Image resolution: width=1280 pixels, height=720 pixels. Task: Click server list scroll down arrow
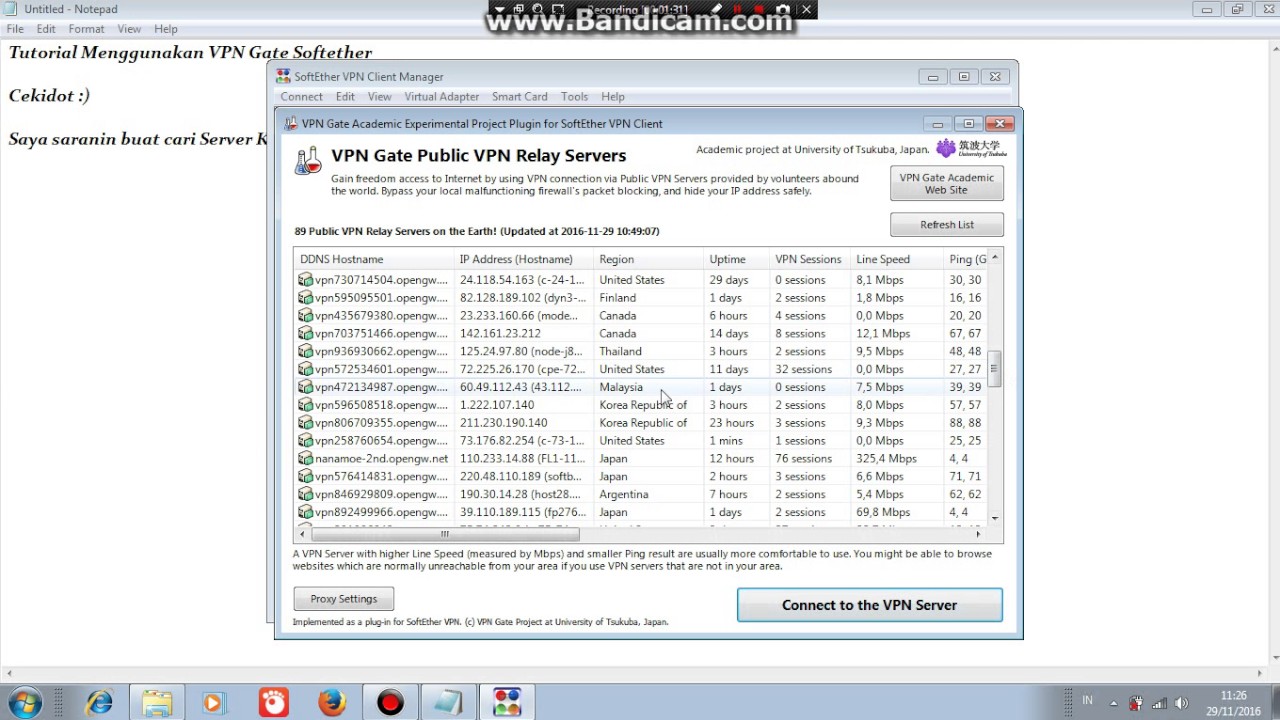(994, 518)
